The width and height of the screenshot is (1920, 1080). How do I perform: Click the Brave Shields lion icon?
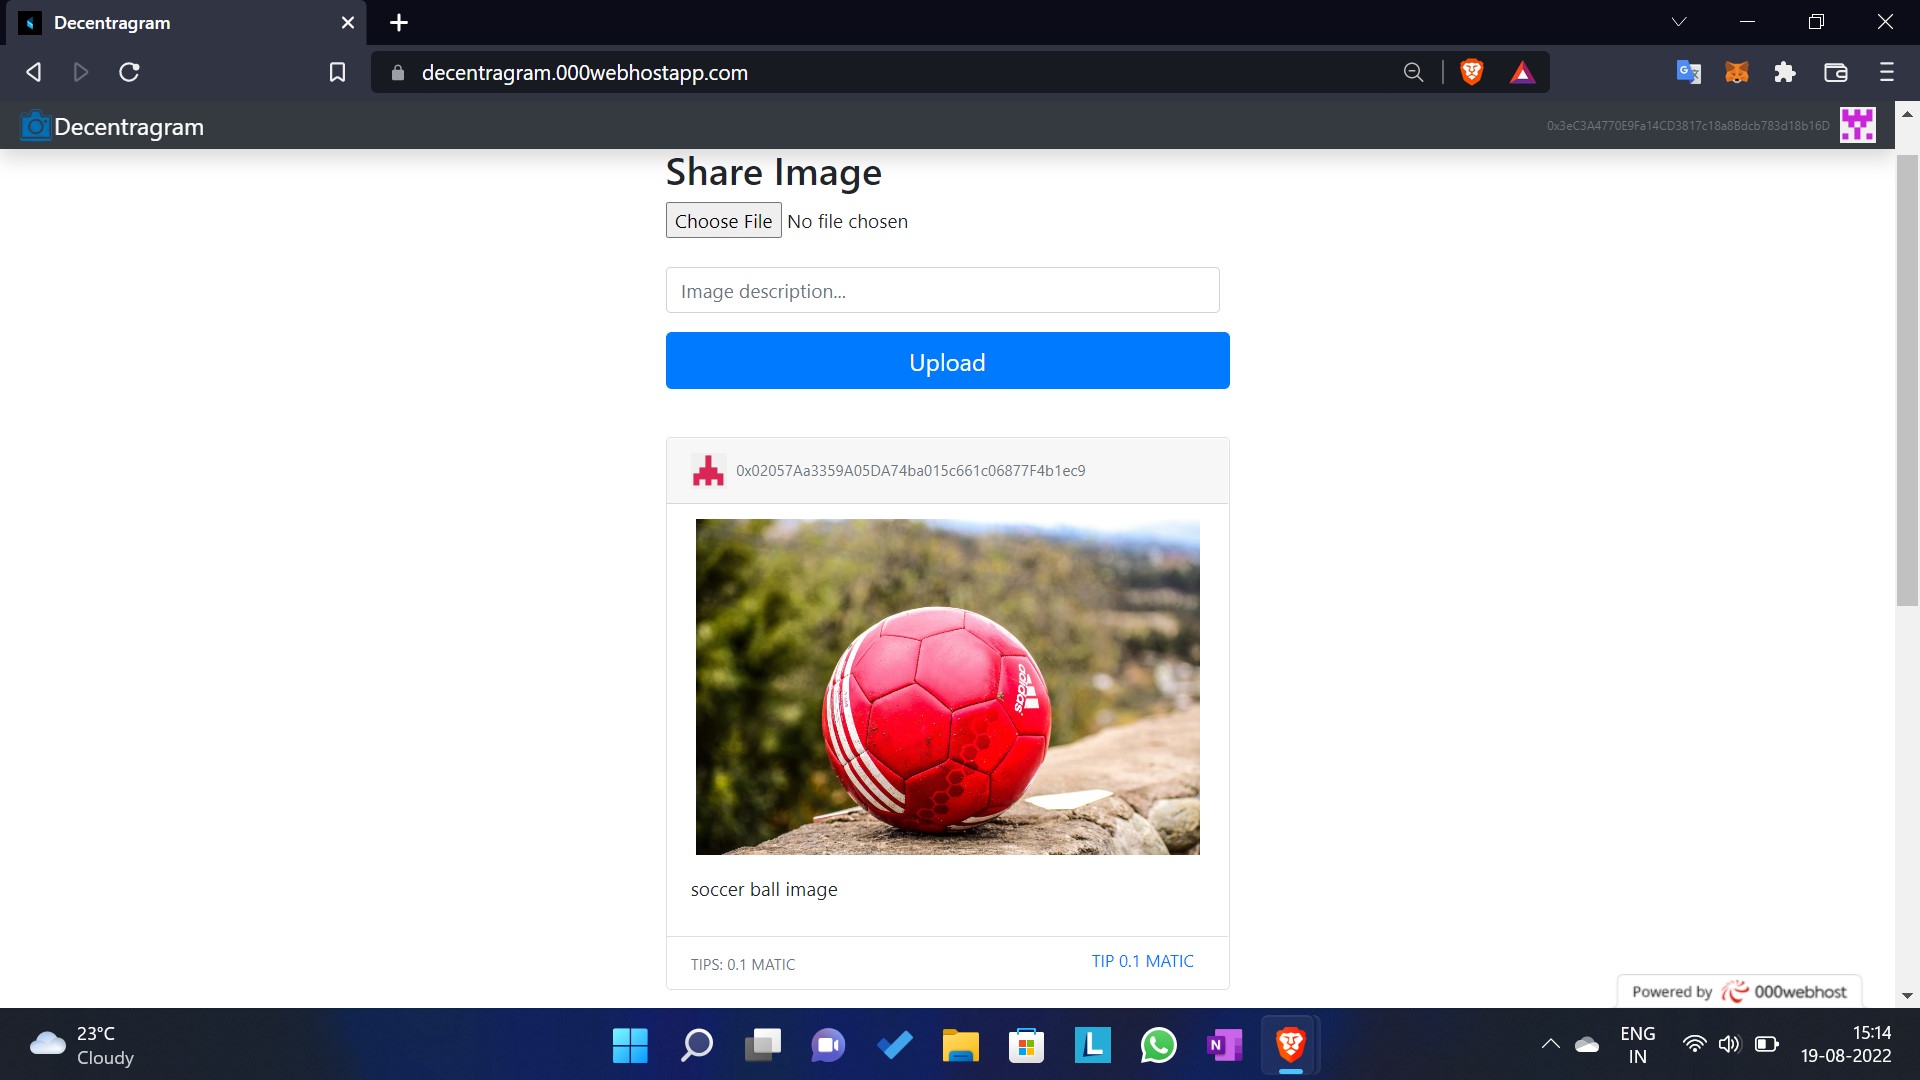(1471, 72)
